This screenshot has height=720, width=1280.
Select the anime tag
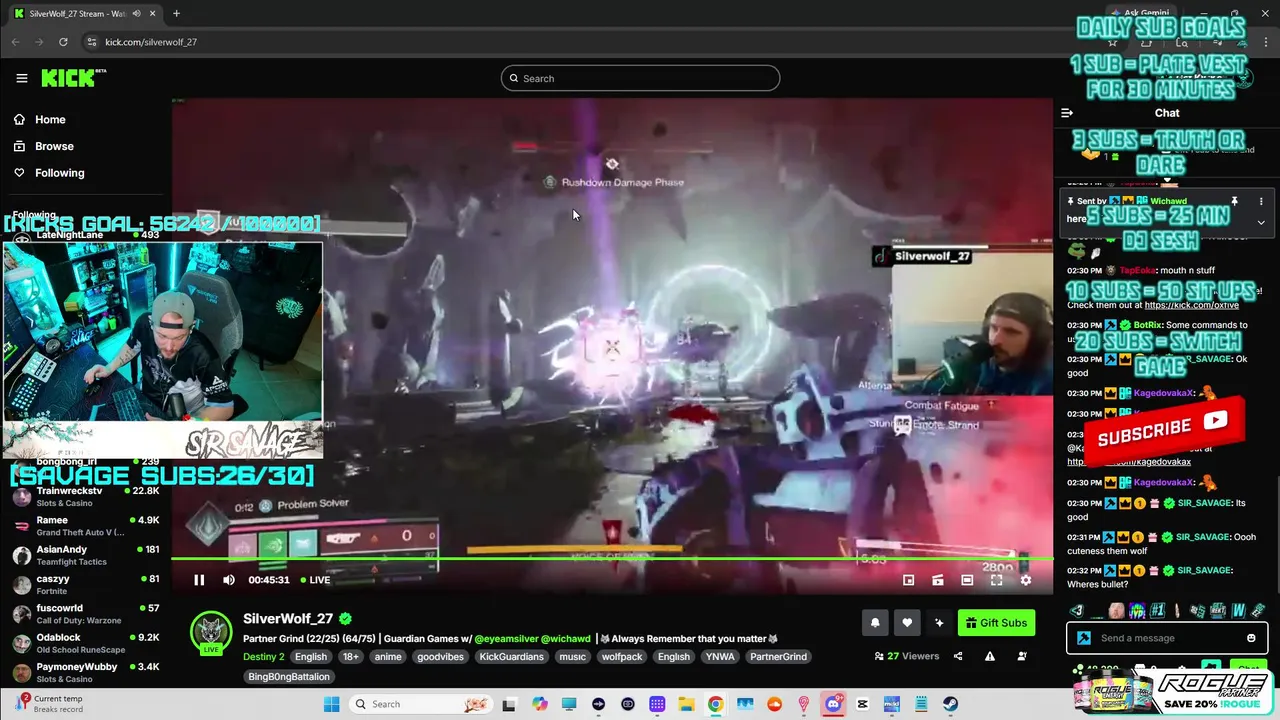pos(388,657)
